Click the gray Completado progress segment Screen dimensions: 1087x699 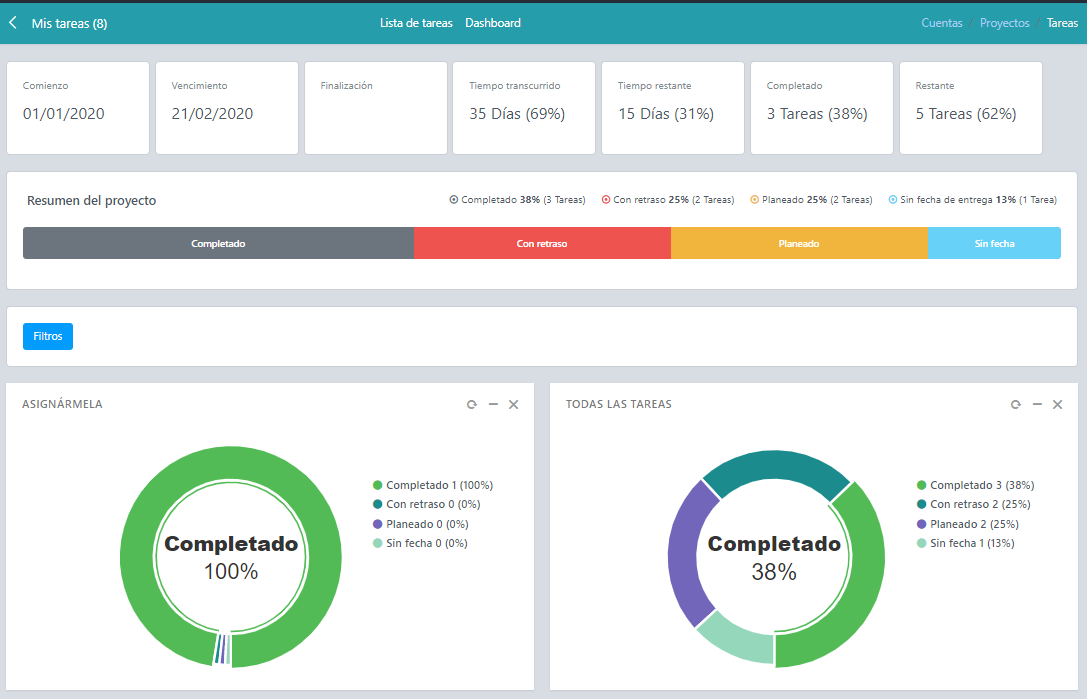pyautogui.click(x=218, y=243)
